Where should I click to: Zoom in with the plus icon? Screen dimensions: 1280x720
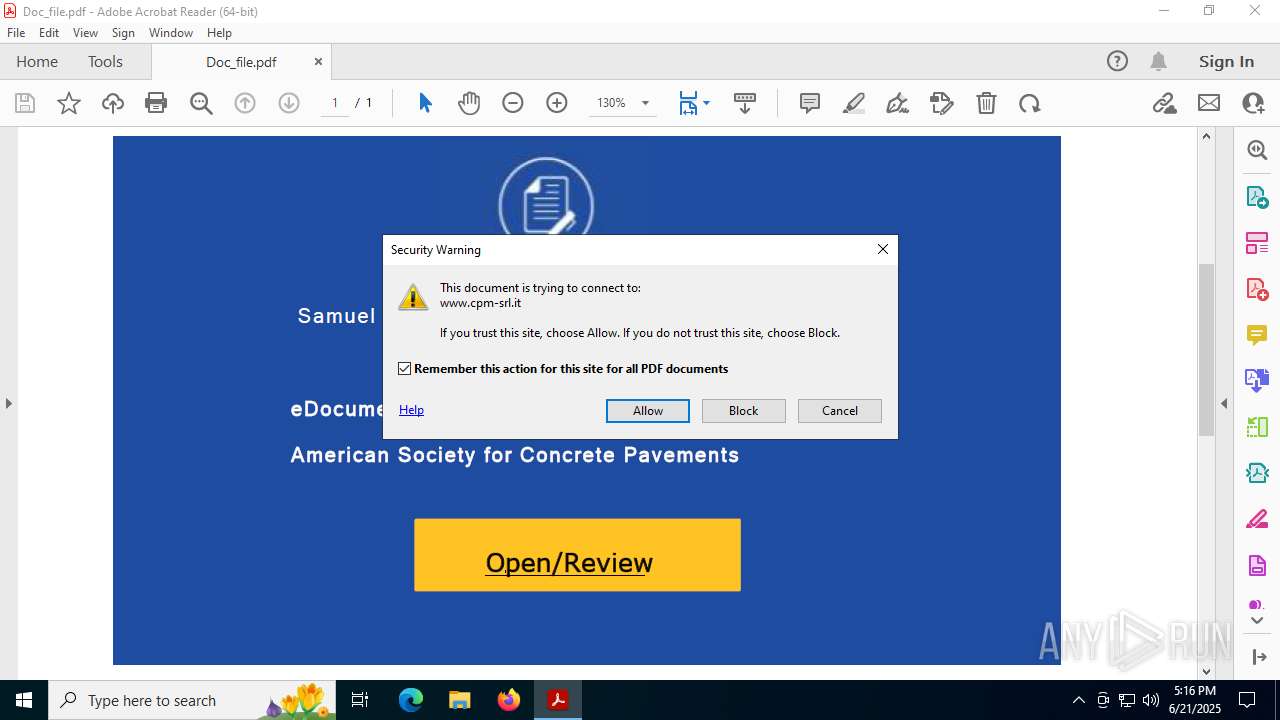click(557, 103)
